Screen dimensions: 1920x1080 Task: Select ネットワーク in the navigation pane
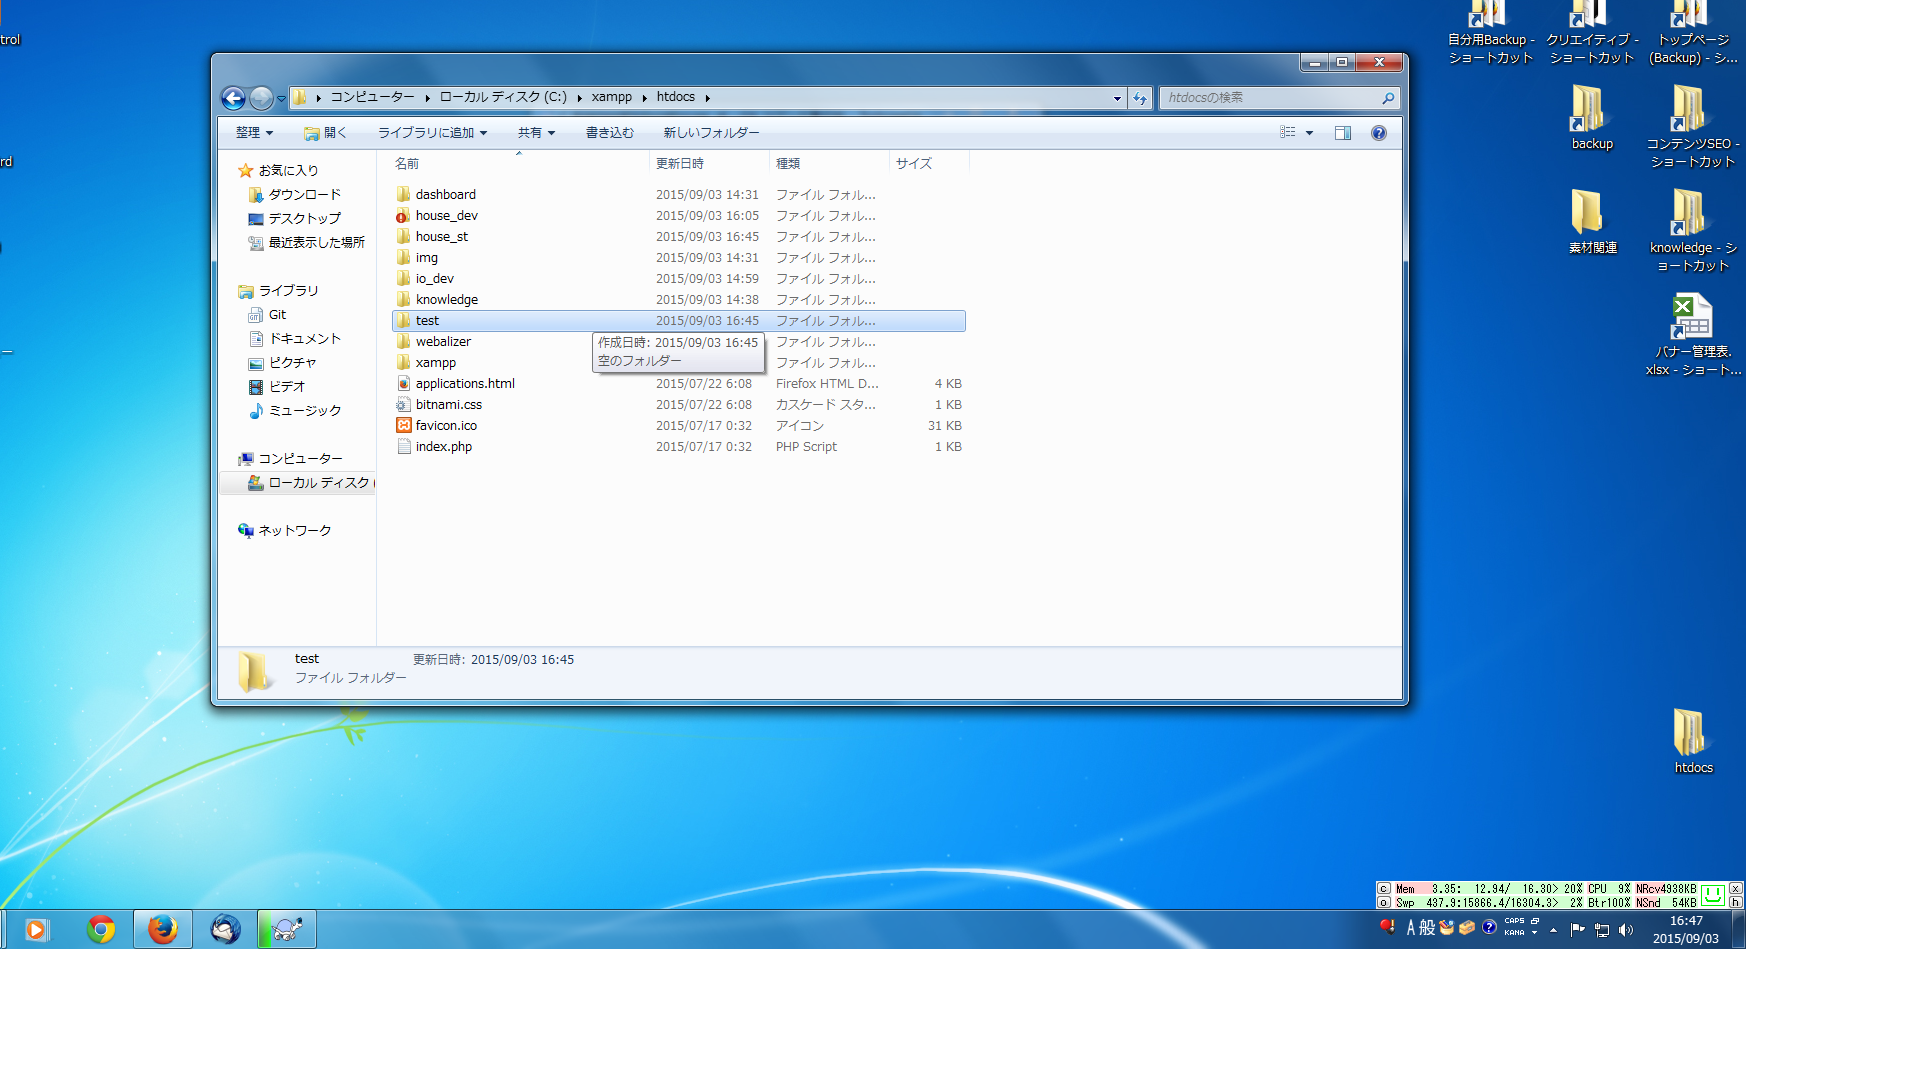[294, 531]
